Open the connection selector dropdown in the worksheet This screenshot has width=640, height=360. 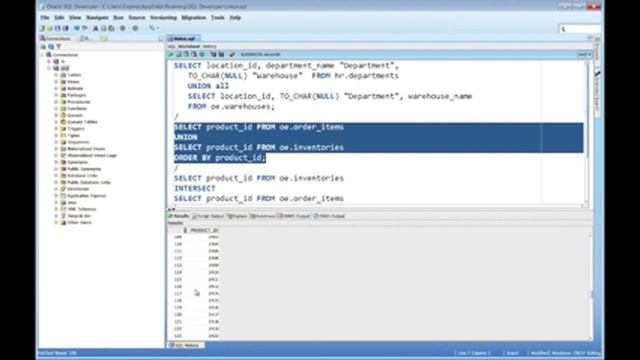click(x=584, y=54)
